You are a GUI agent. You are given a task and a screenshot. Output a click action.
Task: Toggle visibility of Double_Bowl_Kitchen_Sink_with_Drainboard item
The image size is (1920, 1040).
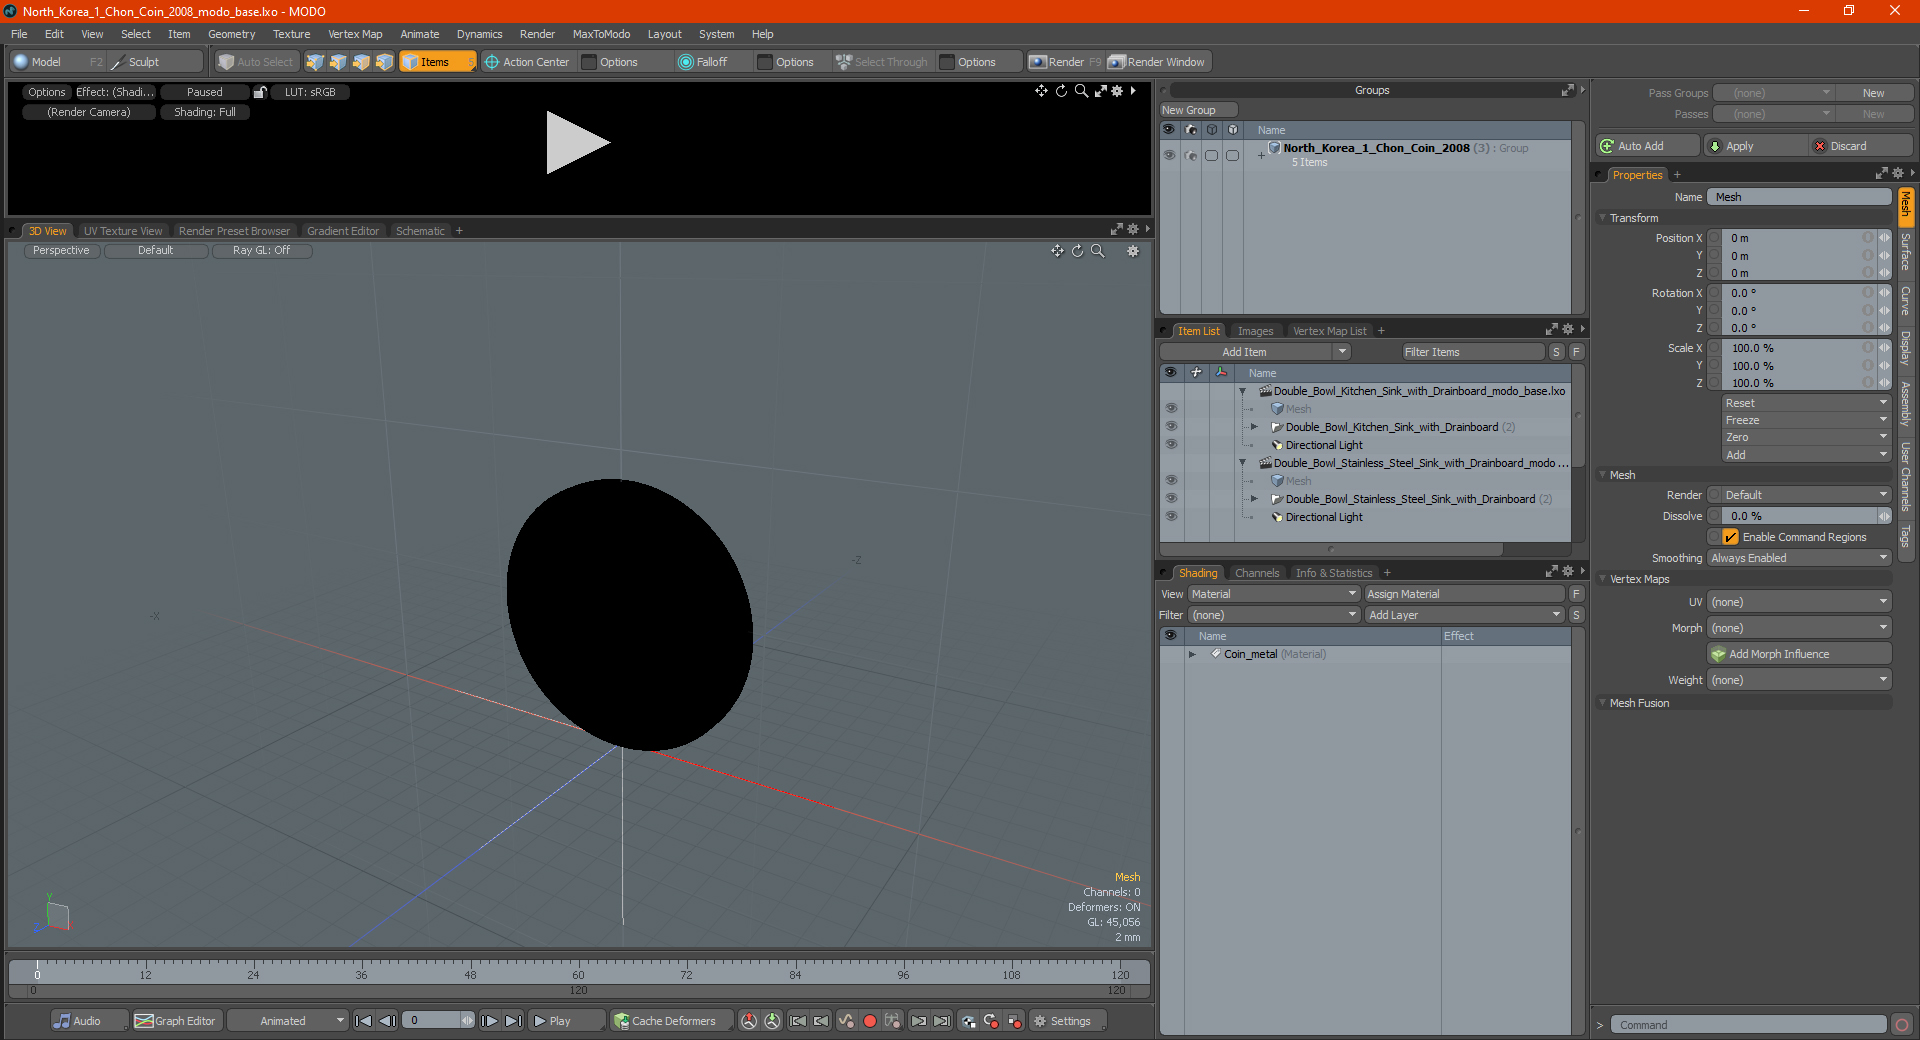[x=1171, y=427]
